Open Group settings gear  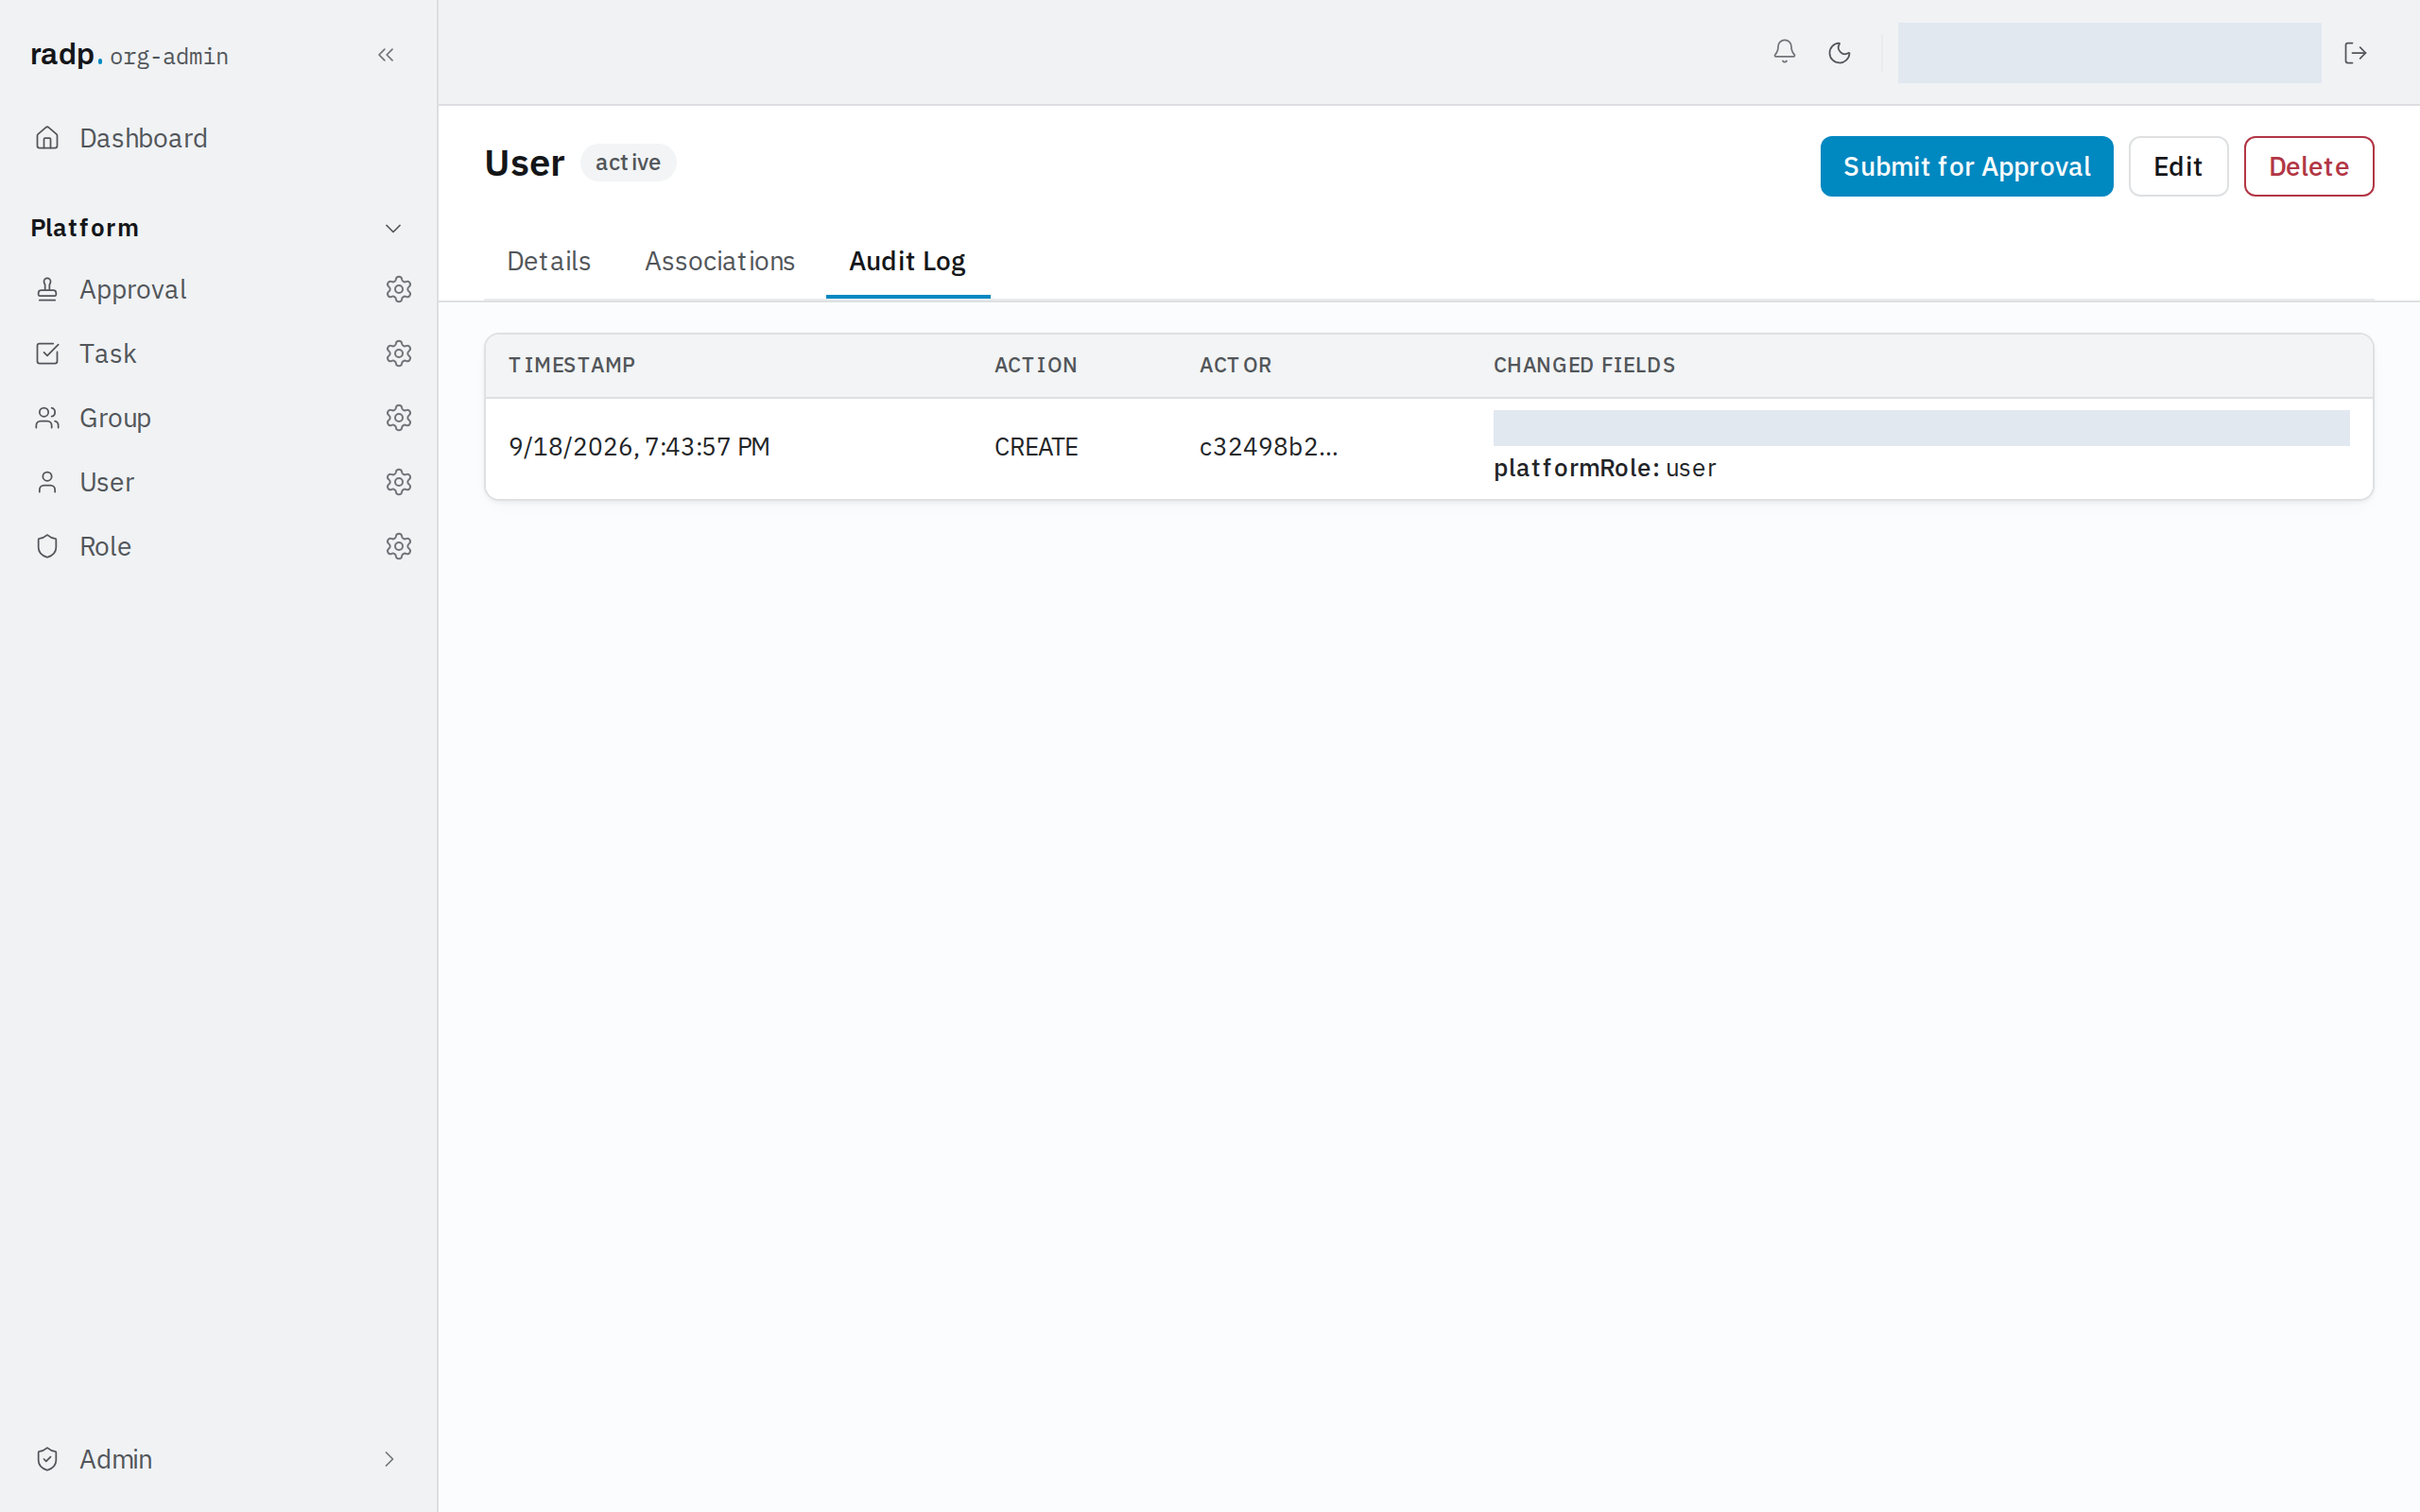pos(398,417)
